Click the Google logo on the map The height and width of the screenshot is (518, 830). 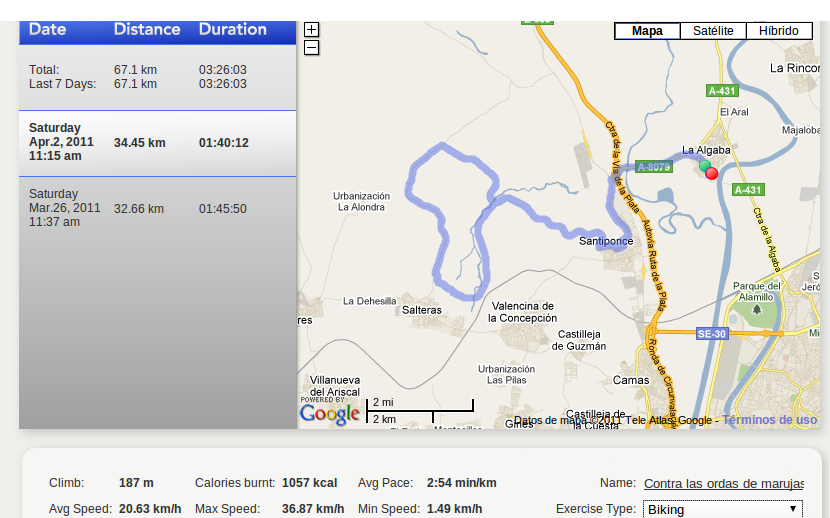click(x=330, y=414)
